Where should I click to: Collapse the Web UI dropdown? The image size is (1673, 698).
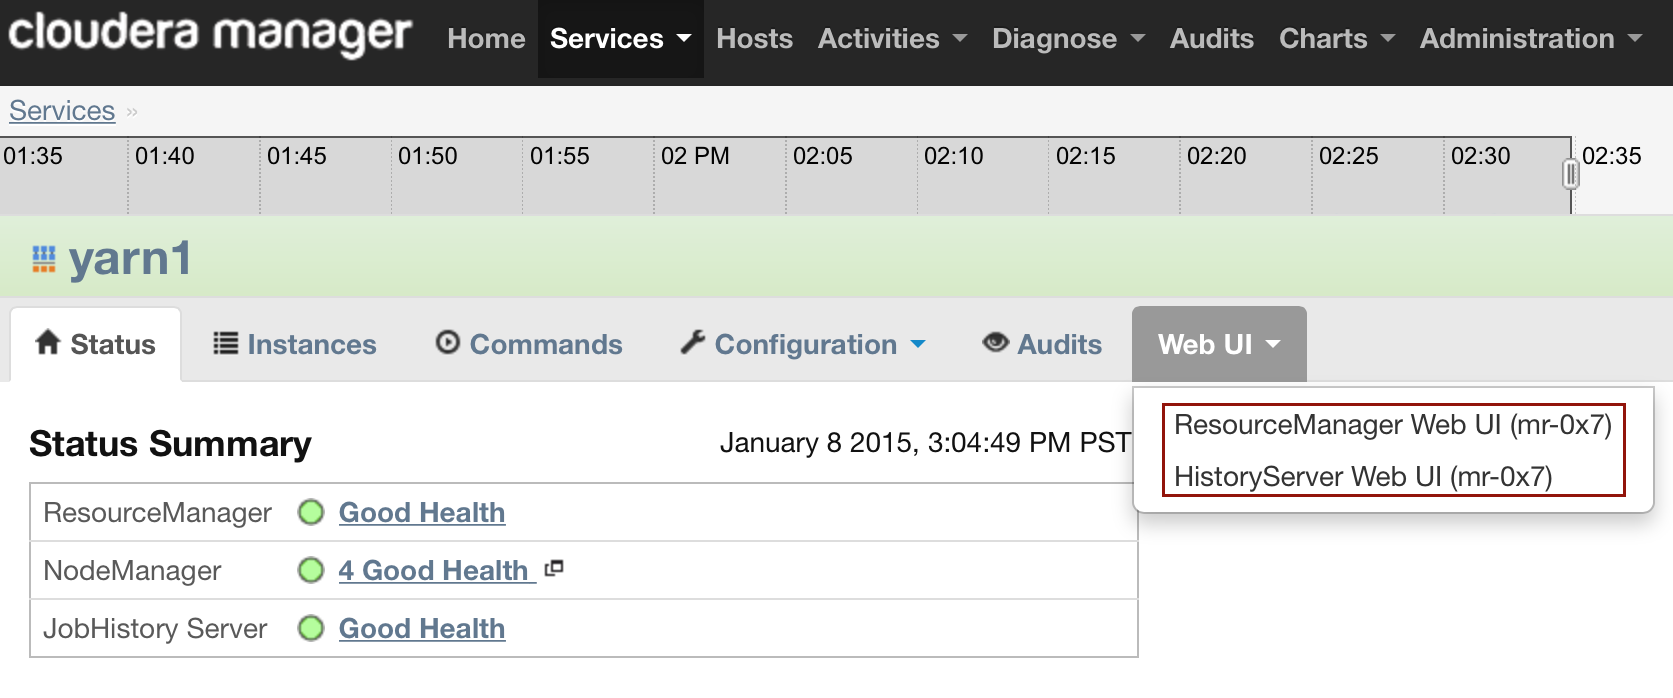[1218, 345]
